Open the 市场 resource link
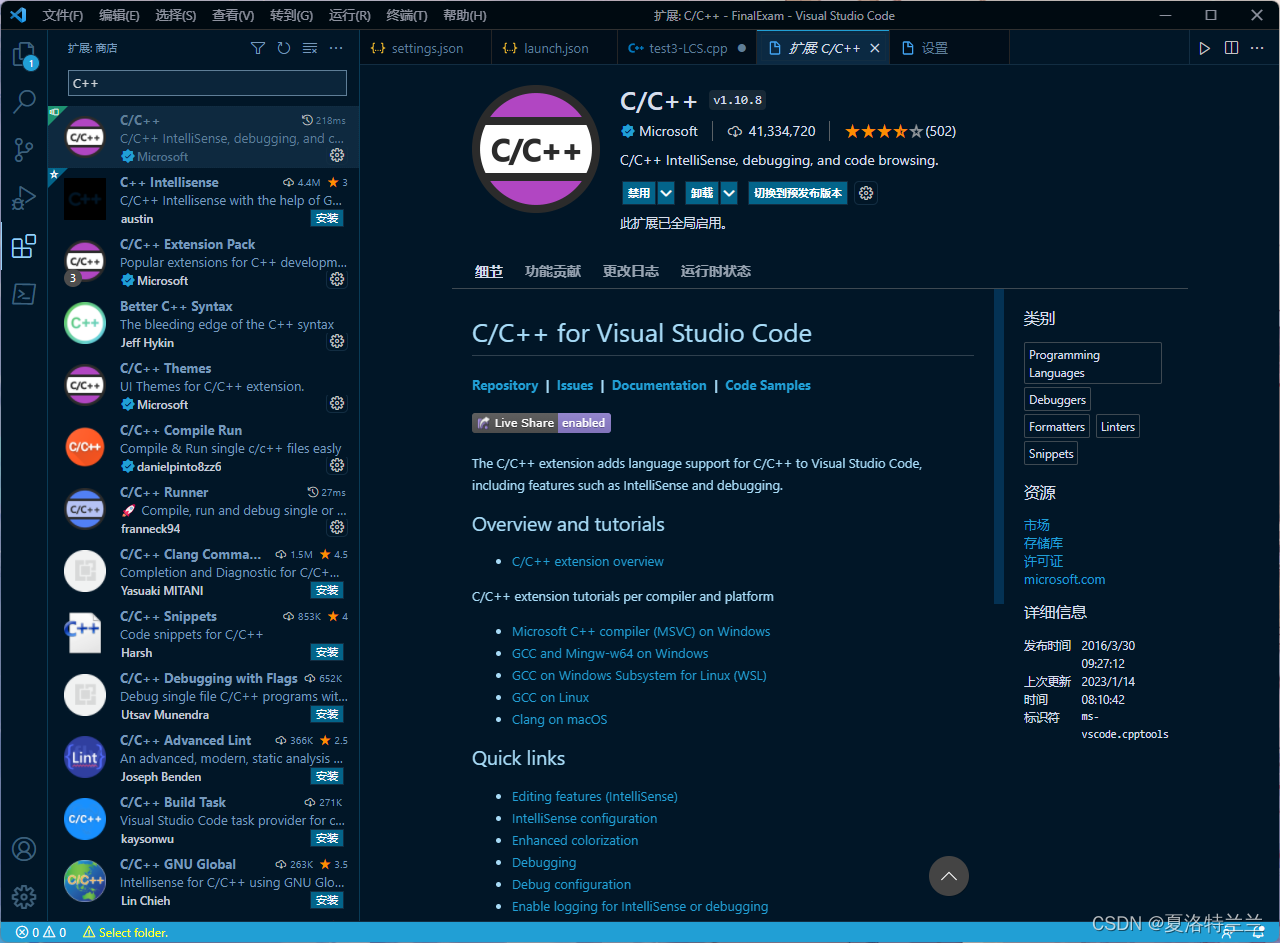1280x943 pixels. [1037, 525]
